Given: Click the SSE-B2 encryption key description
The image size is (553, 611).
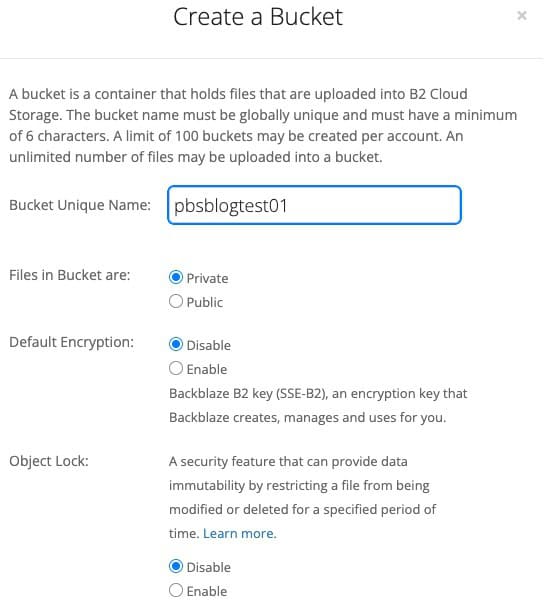Looking at the screenshot, I should [x=318, y=406].
